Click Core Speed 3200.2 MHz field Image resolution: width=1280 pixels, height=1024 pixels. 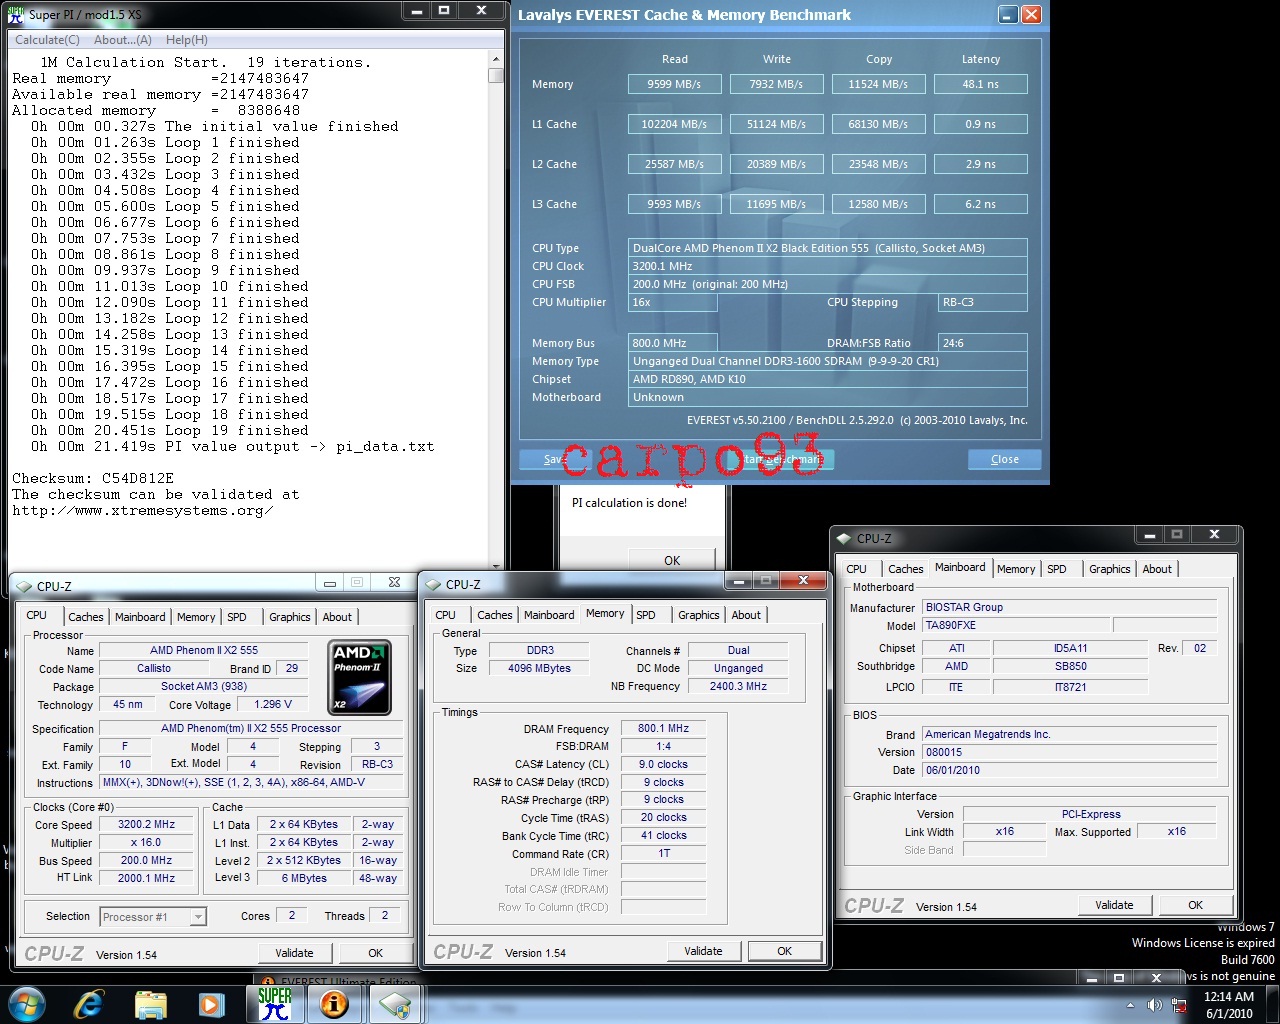tap(146, 825)
